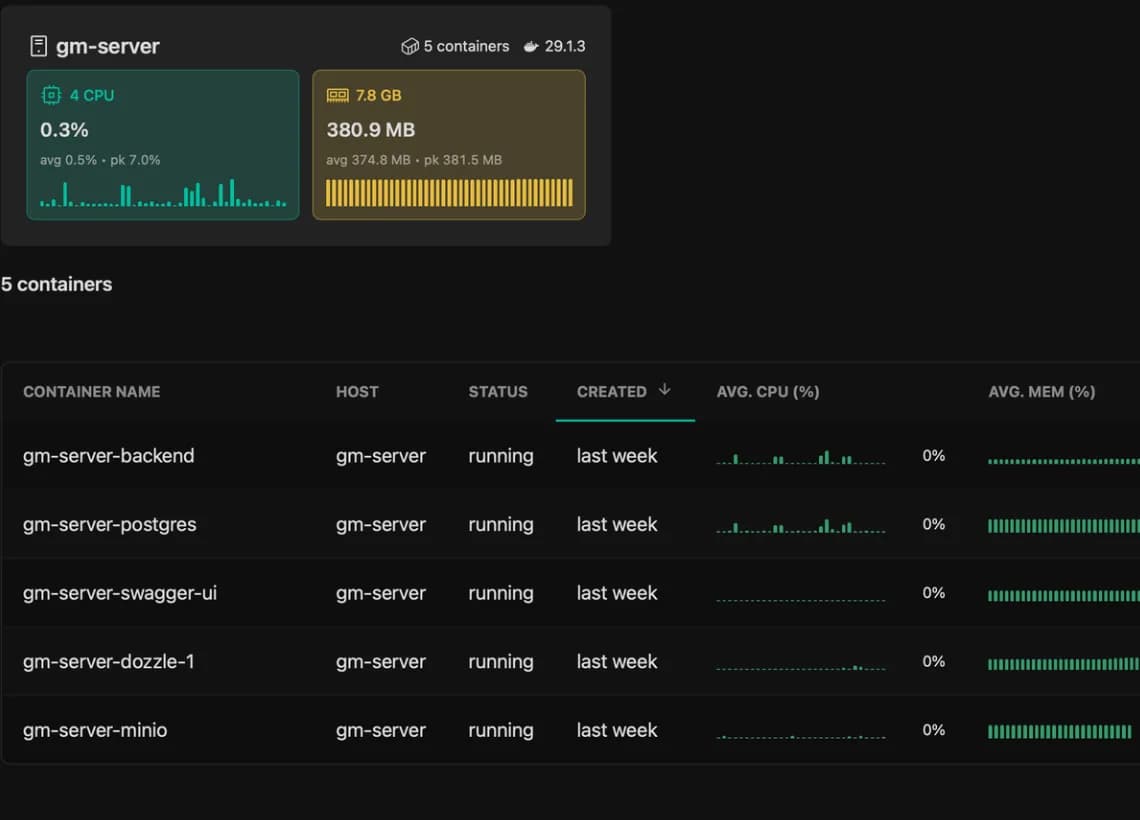Click avg 374.8 MB pk 381.5 MB text
This screenshot has width=1140, height=820.
tap(414, 160)
